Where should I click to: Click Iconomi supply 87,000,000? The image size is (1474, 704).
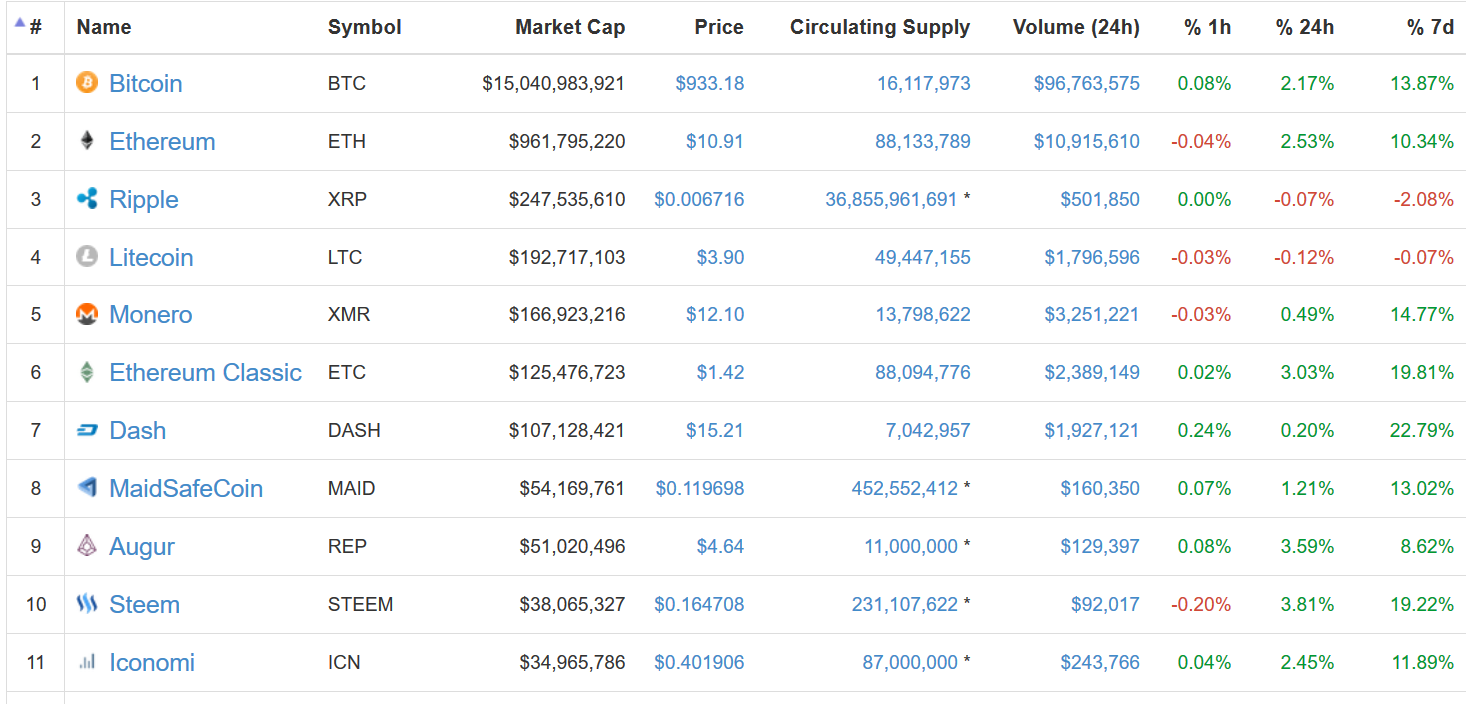coord(910,662)
